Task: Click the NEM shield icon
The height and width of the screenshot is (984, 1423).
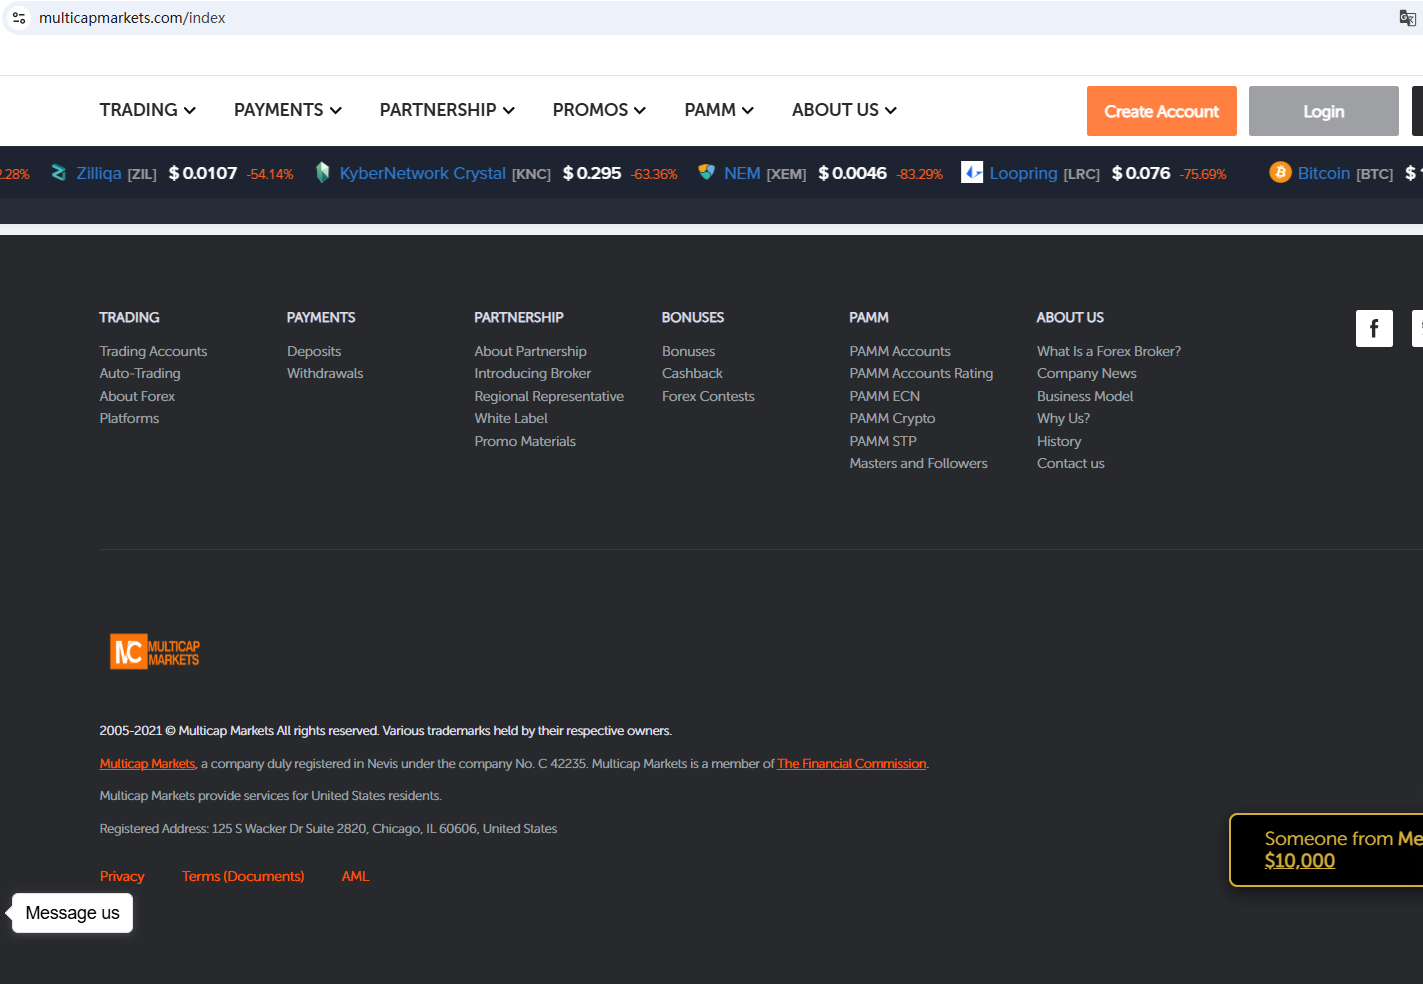Action: point(706,173)
